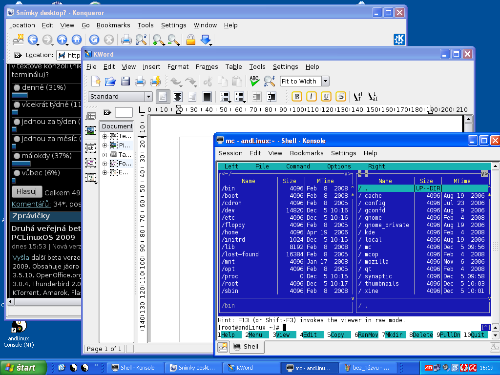
Task: Toggle strikethrough formatting in KWord
Action: coord(341,97)
